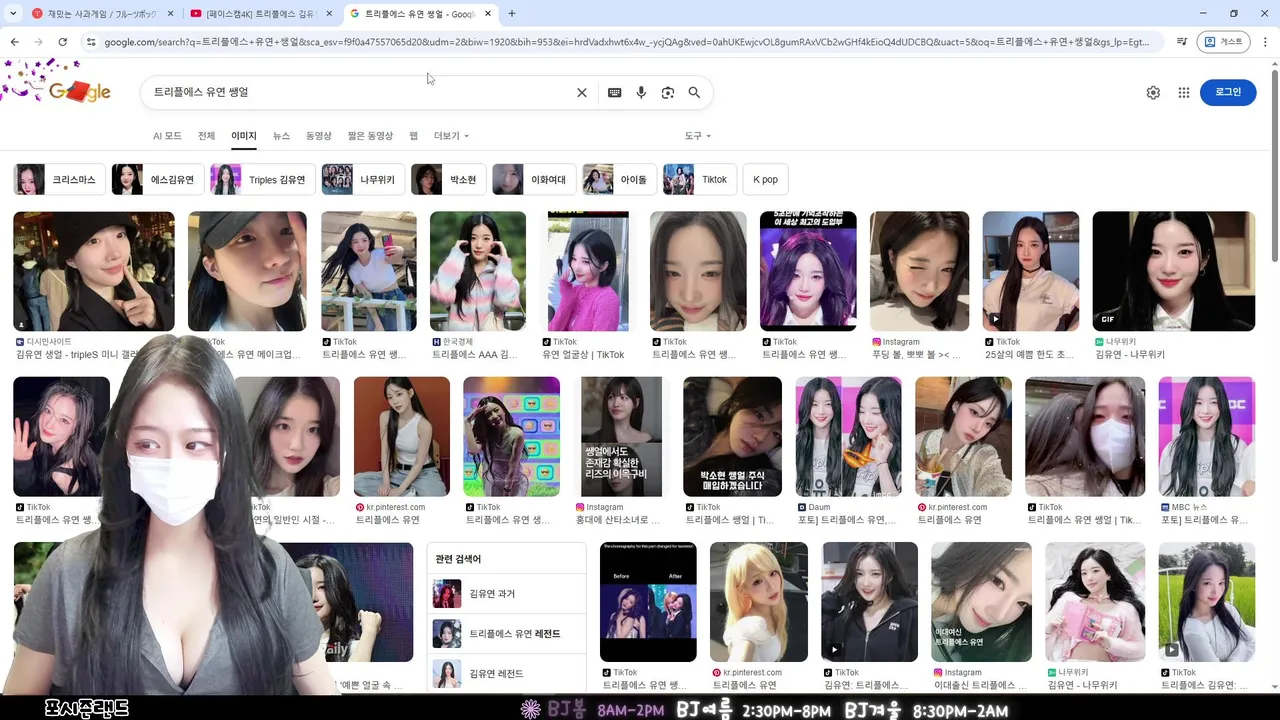Filter by the K pop chip
Screen dimensions: 1280x720
765,180
